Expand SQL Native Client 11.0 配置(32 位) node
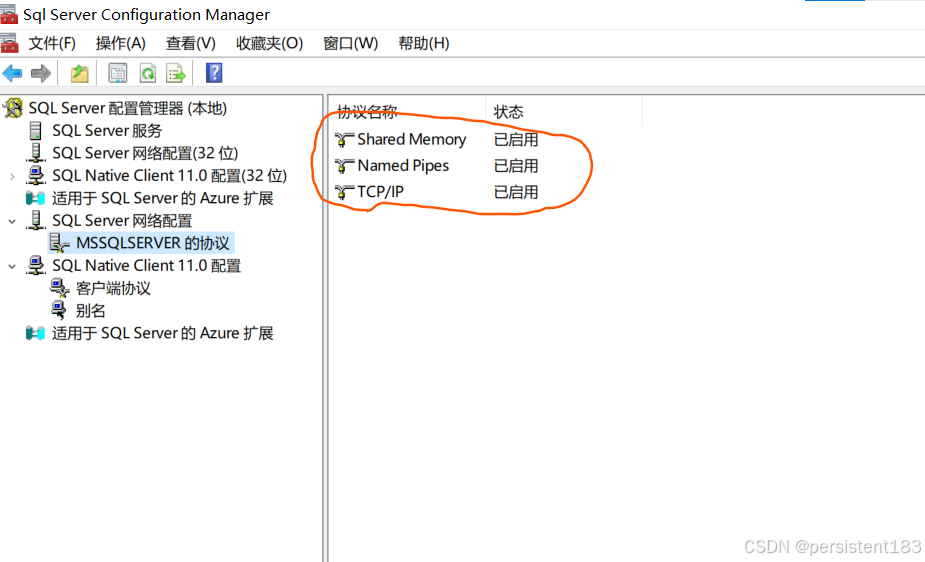Screen dimensions: 925x562 [x=12, y=176]
